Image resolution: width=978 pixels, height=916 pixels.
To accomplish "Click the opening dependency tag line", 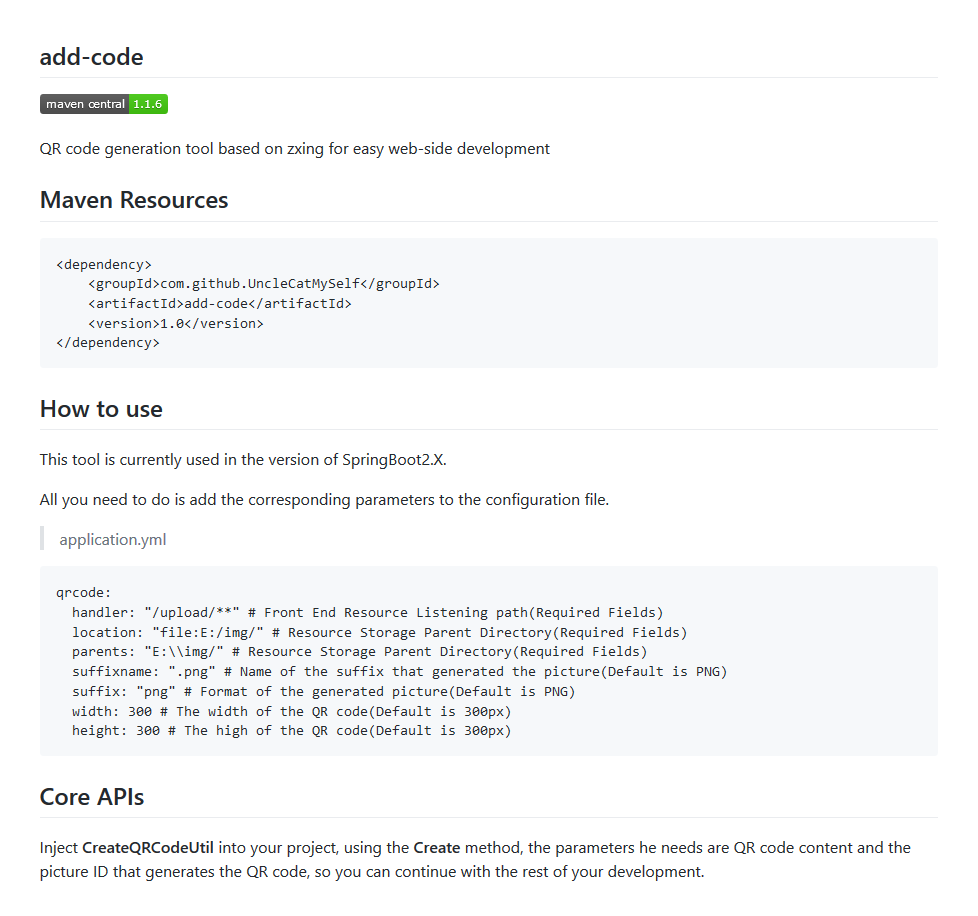I will (x=104, y=264).
